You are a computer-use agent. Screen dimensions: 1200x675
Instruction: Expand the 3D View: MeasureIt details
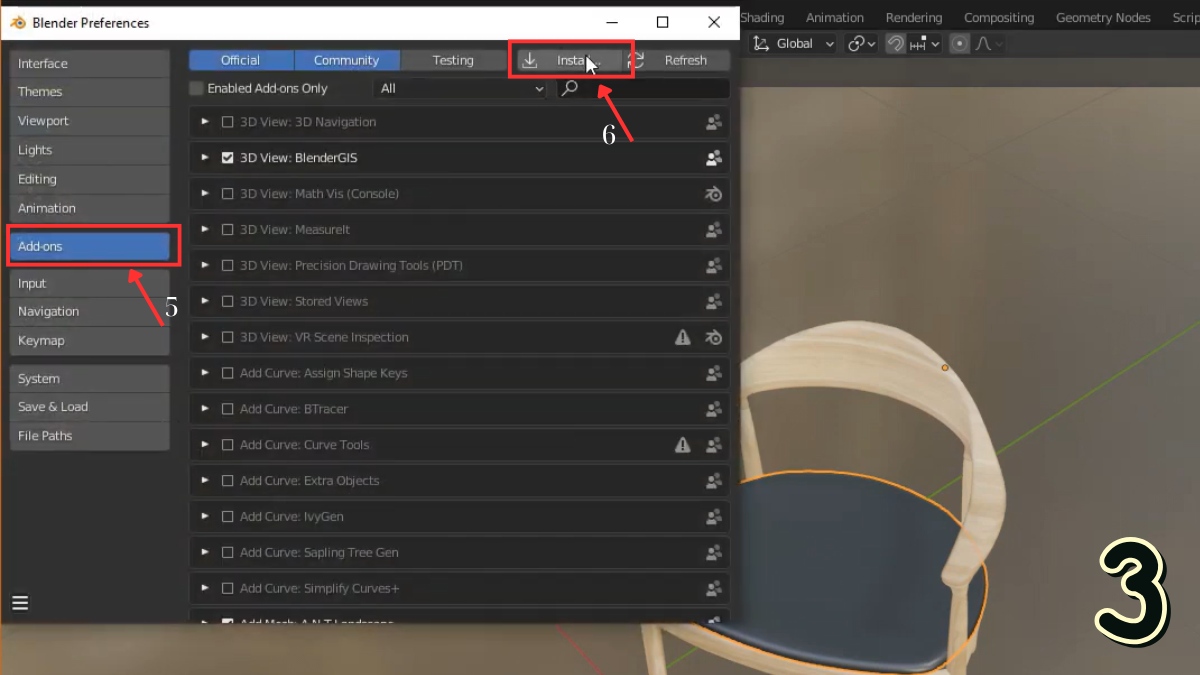click(x=205, y=230)
